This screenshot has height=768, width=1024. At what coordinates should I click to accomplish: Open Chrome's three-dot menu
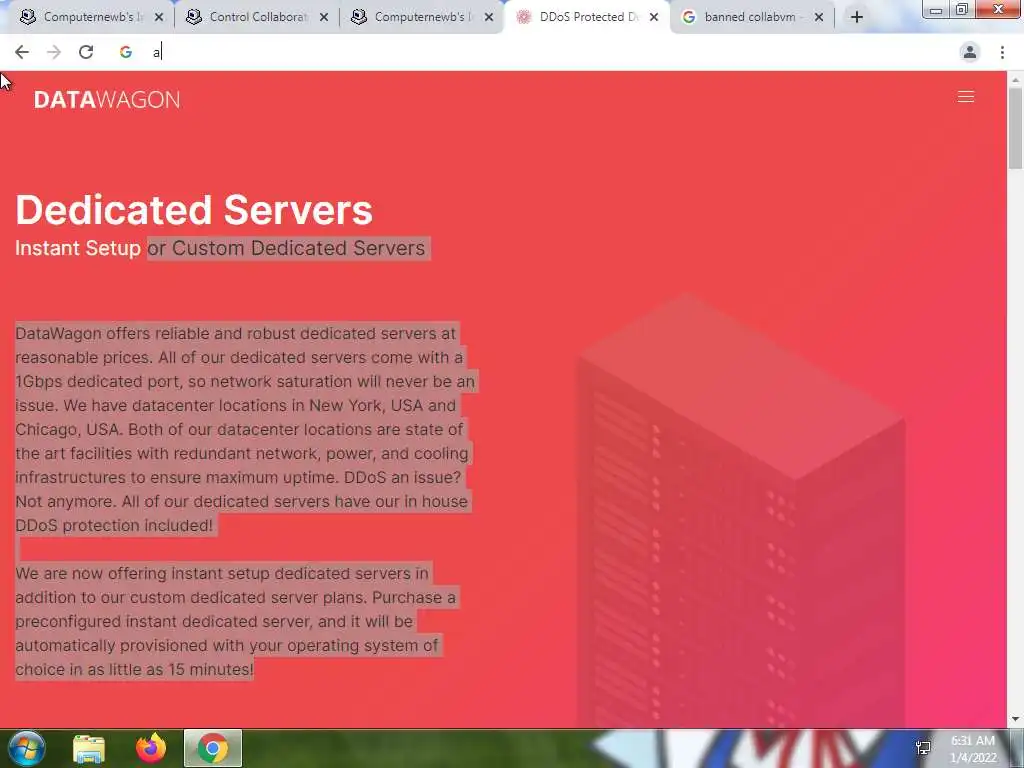[1002, 52]
